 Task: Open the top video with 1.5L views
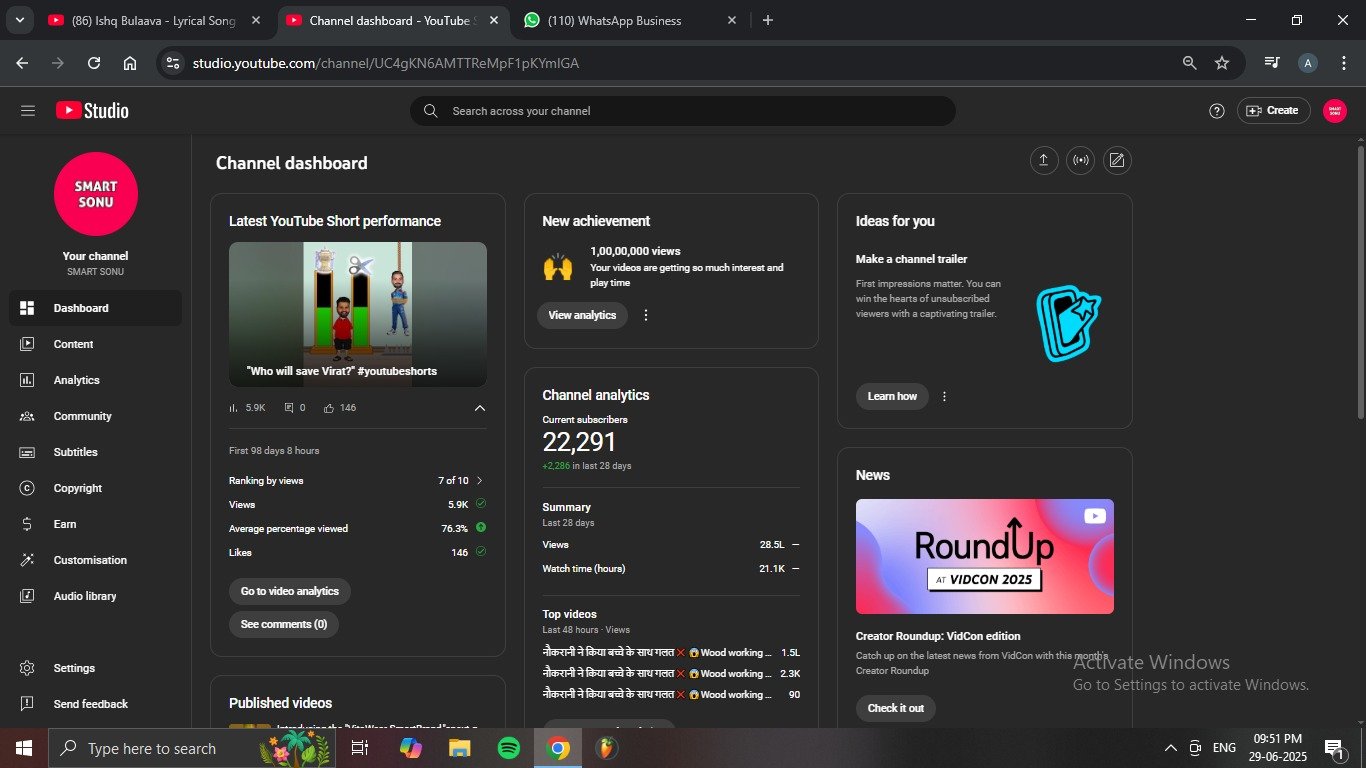tap(671, 652)
